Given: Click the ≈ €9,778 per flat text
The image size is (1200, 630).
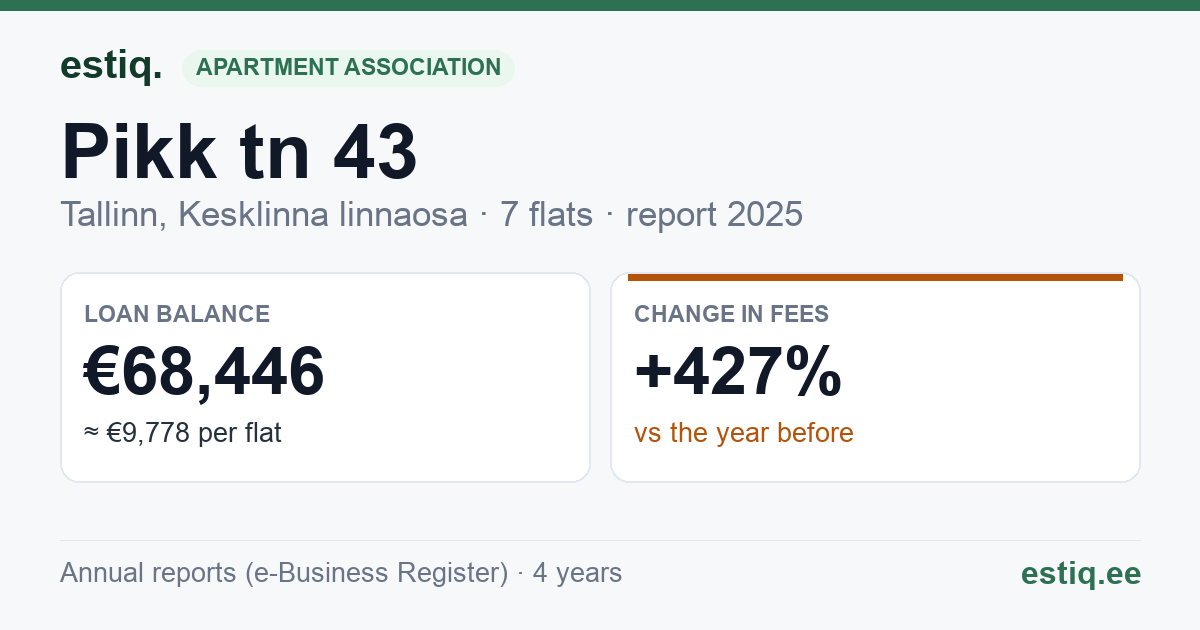Looking at the screenshot, I should coord(183,433).
